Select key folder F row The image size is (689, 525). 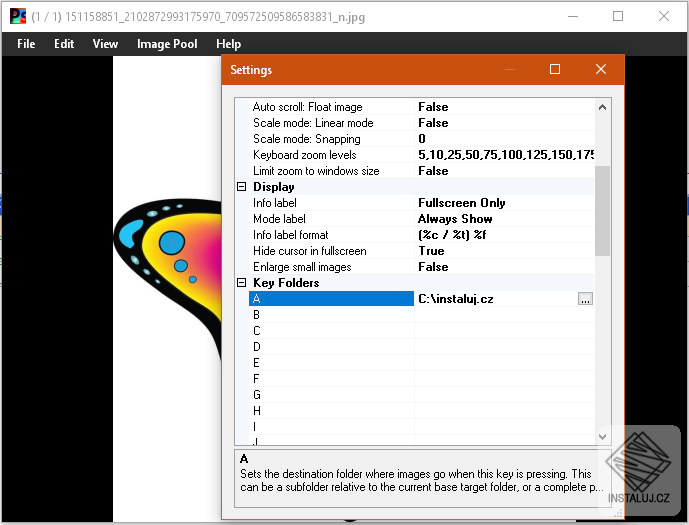422,379
